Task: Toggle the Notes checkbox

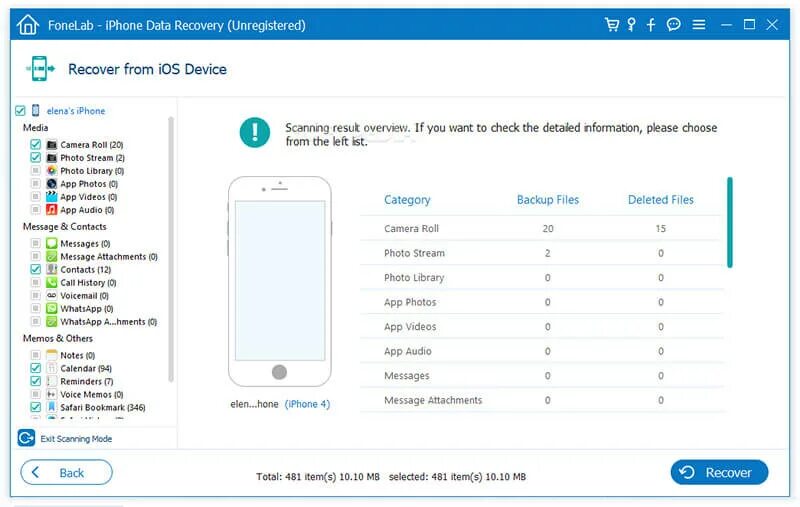Action: point(35,355)
